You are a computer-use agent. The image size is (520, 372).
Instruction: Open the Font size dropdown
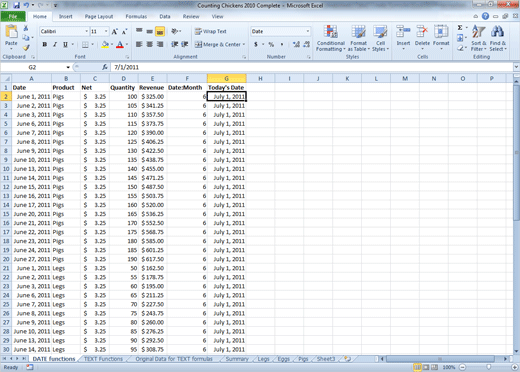[x=106, y=31]
